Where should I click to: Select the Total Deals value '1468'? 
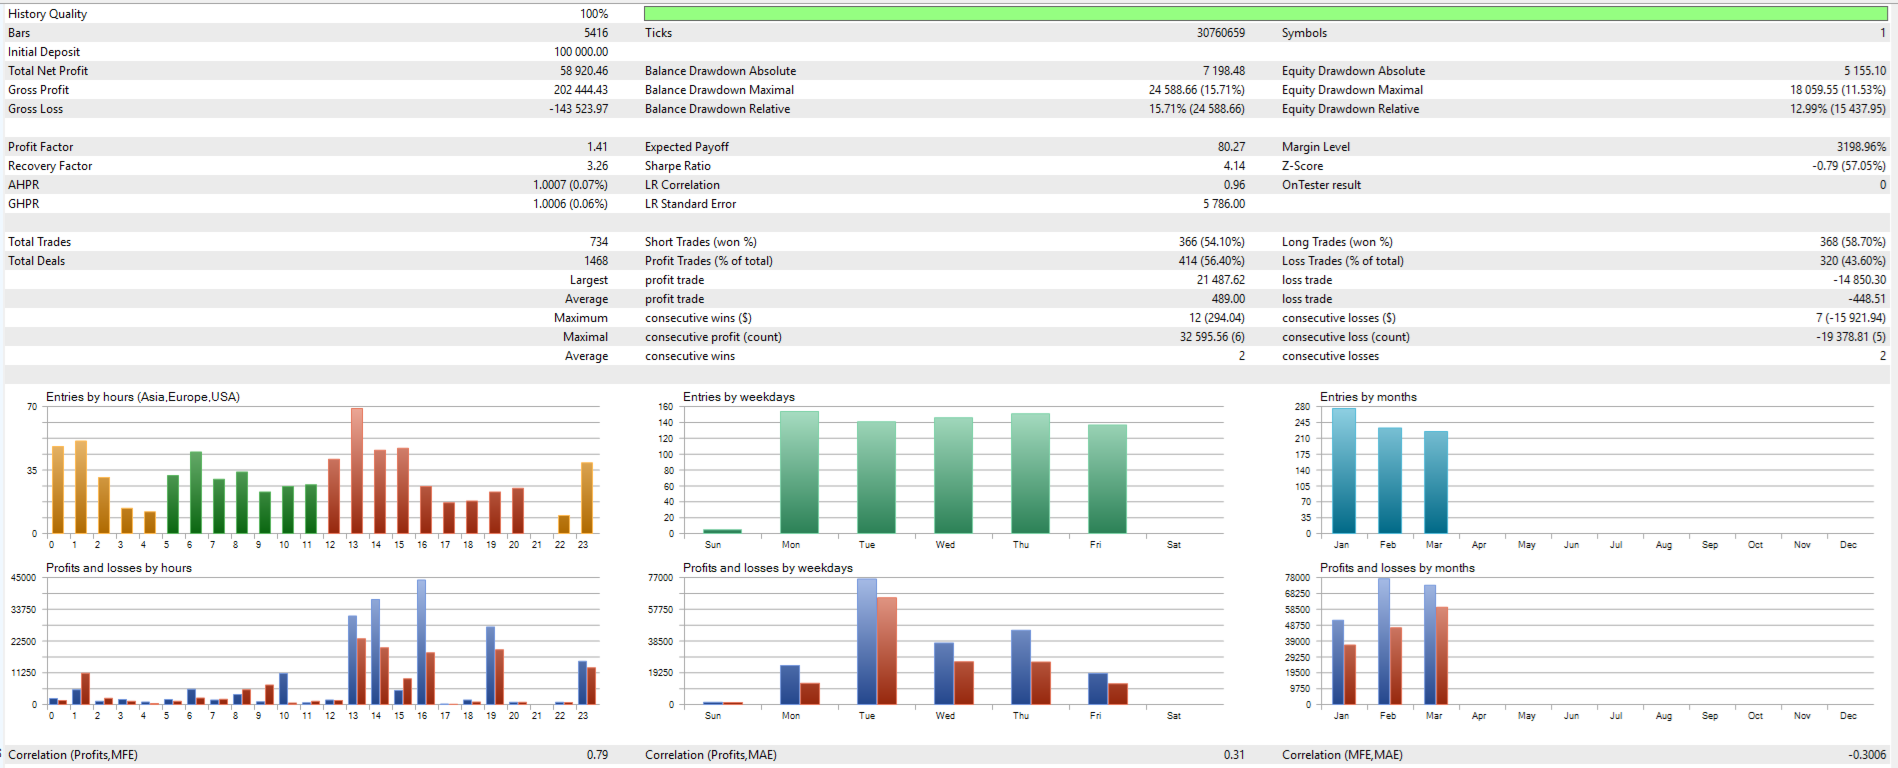(x=596, y=261)
